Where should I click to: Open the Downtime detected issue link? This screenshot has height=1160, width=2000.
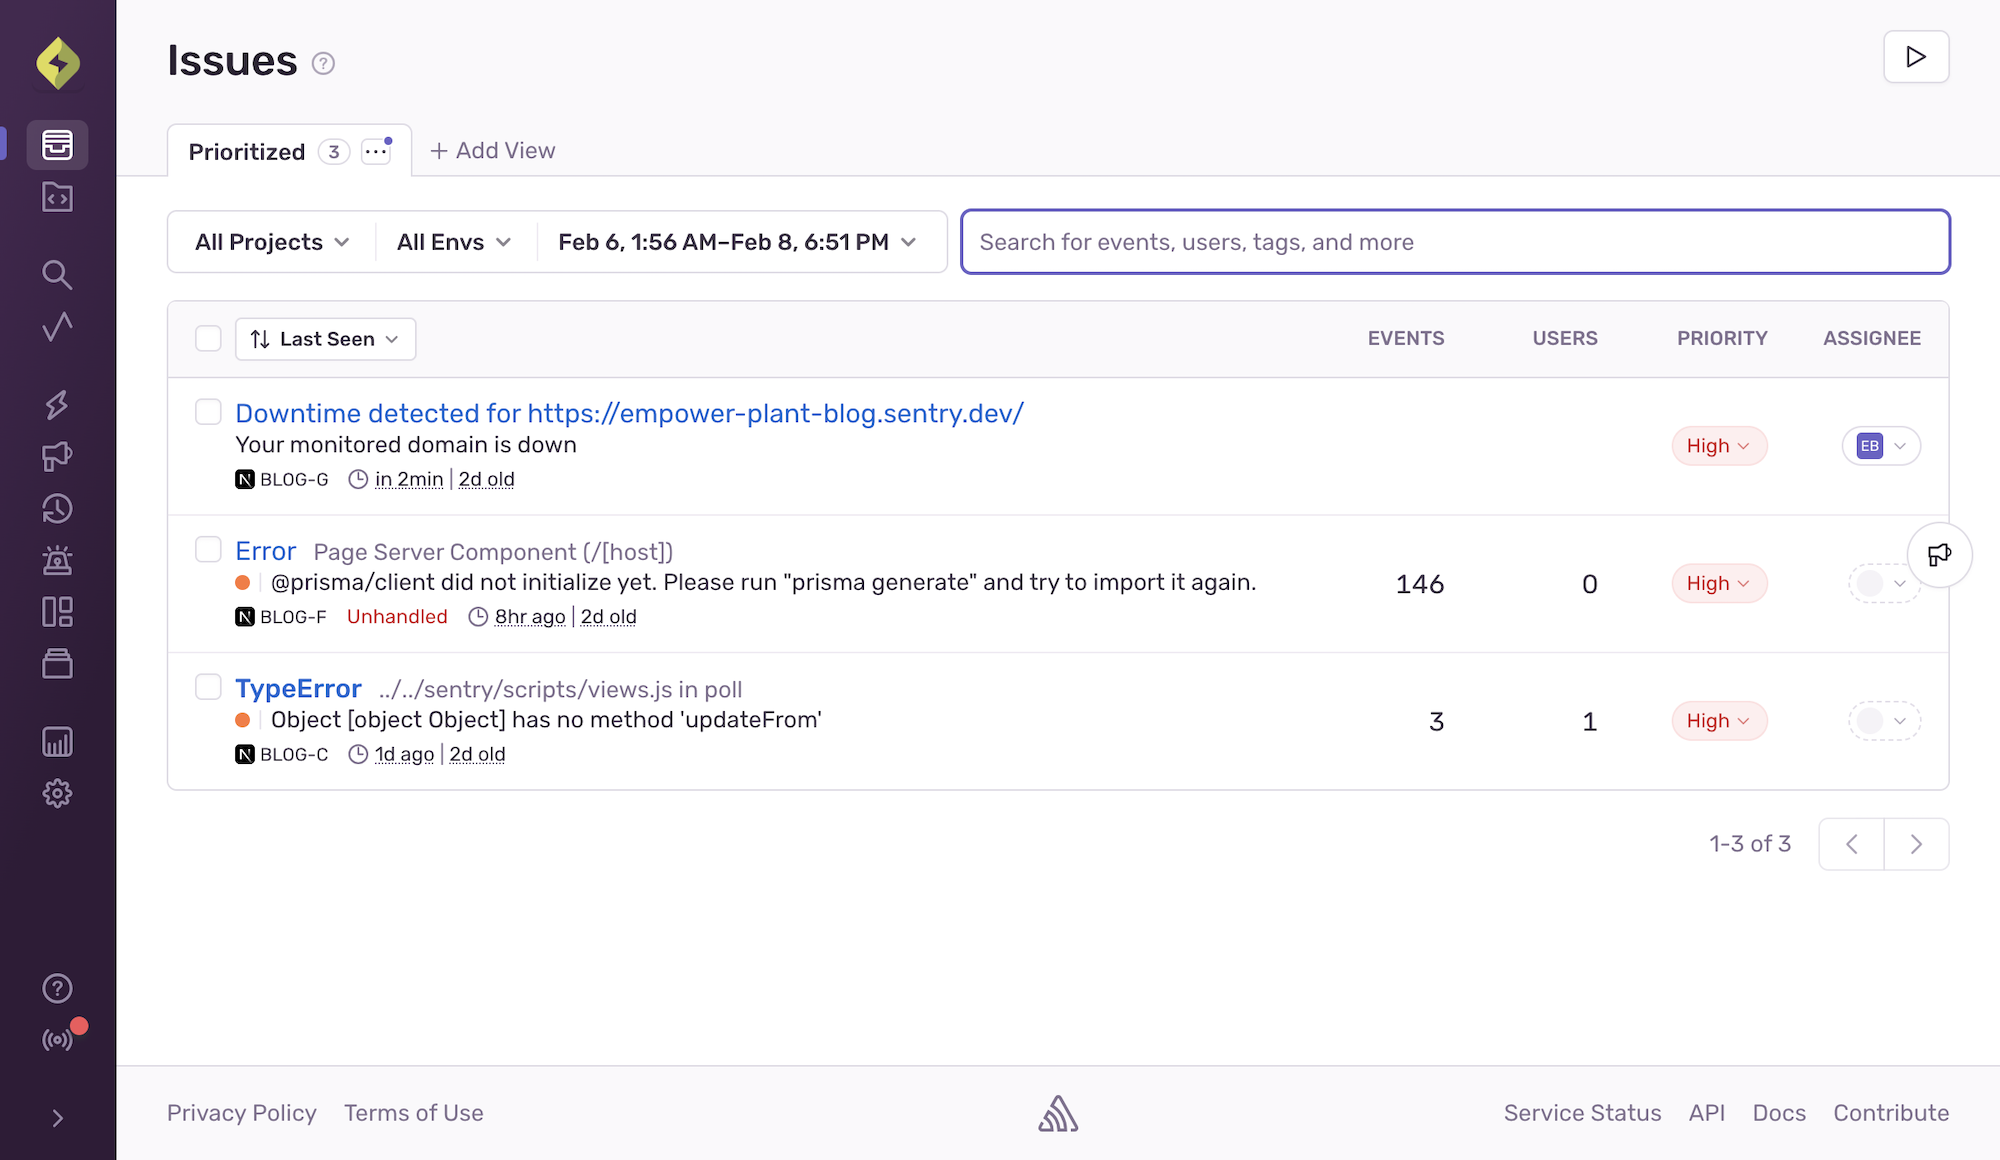tap(629, 413)
